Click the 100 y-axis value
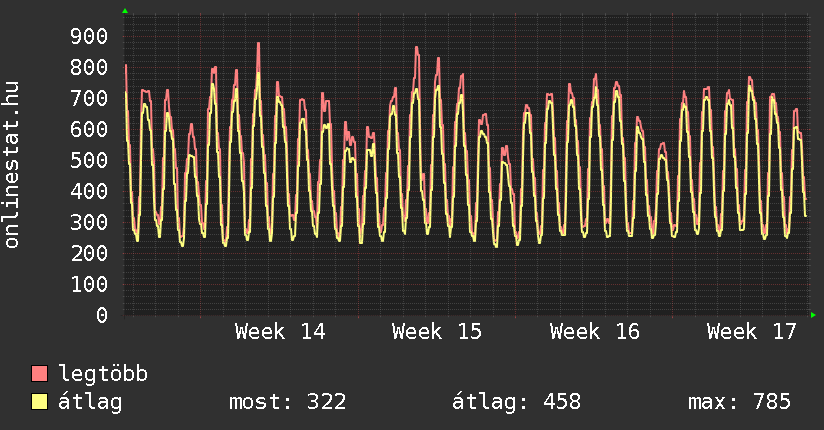The image size is (824, 430). [88, 285]
